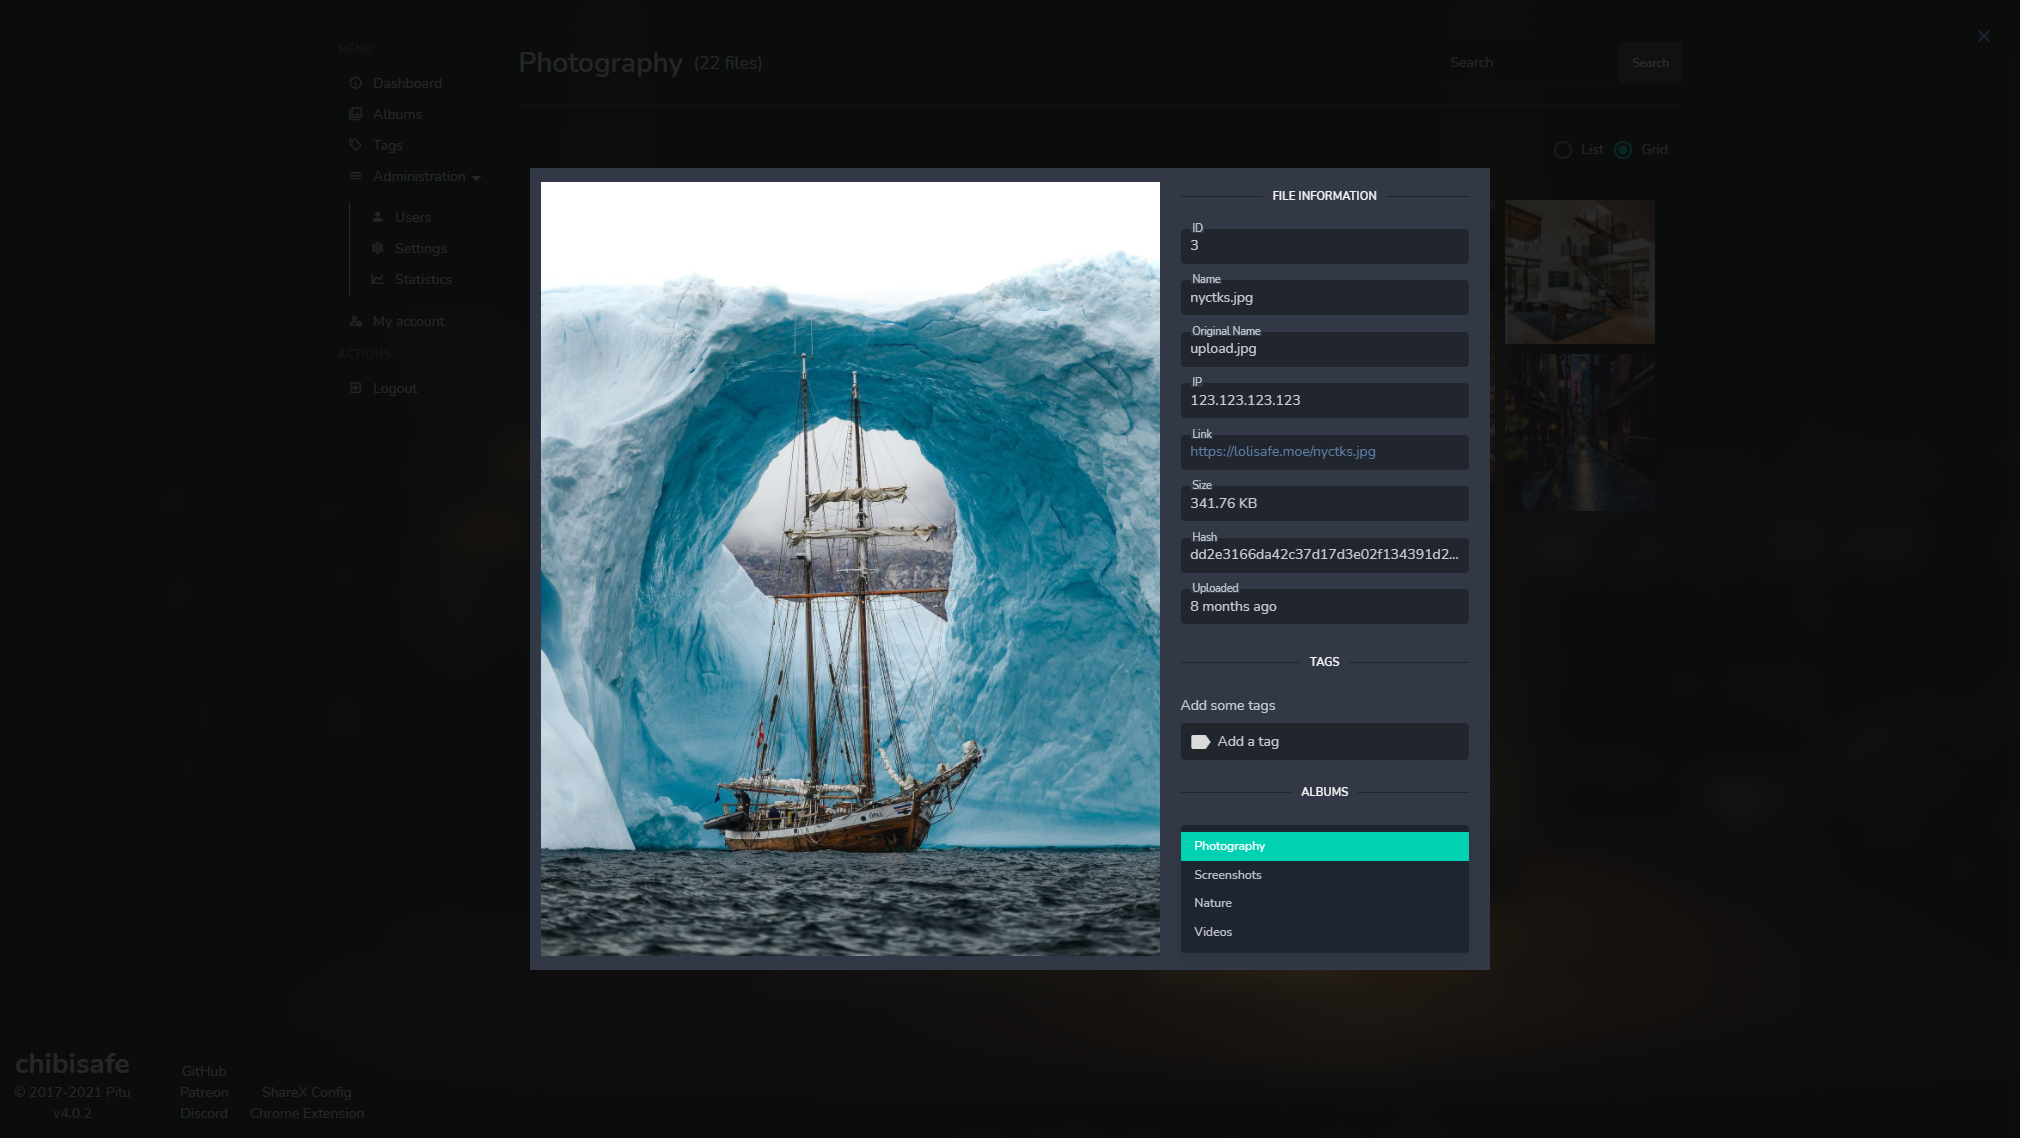Click the Logout icon
Screen dimensions: 2020x1138
tap(355, 388)
